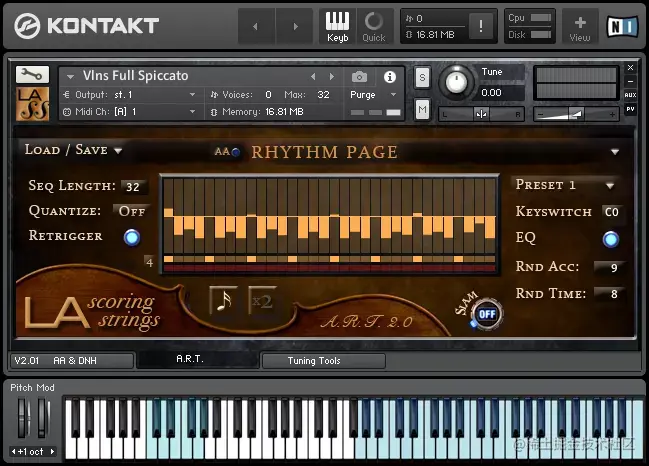Select the V2.01 AA & DNH tab
Screen dimensions: 649x466
click(72, 360)
